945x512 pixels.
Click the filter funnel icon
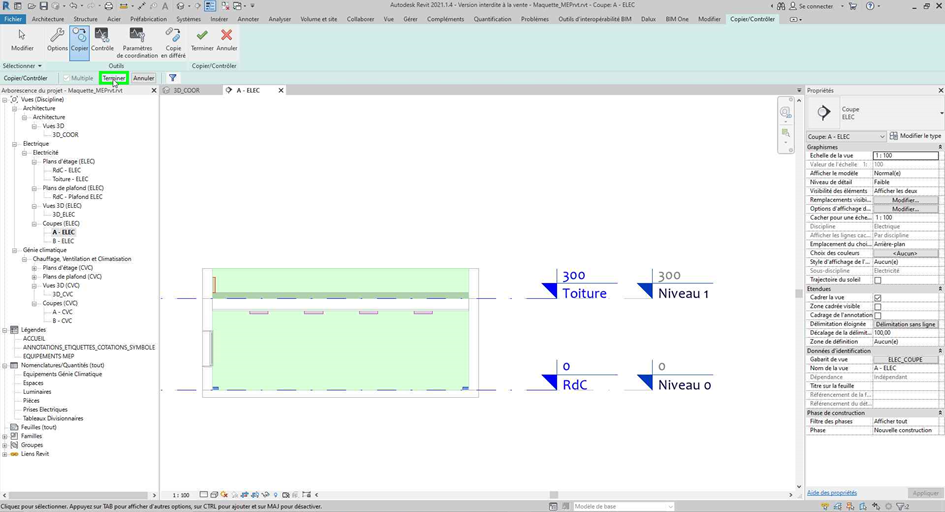[172, 78]
